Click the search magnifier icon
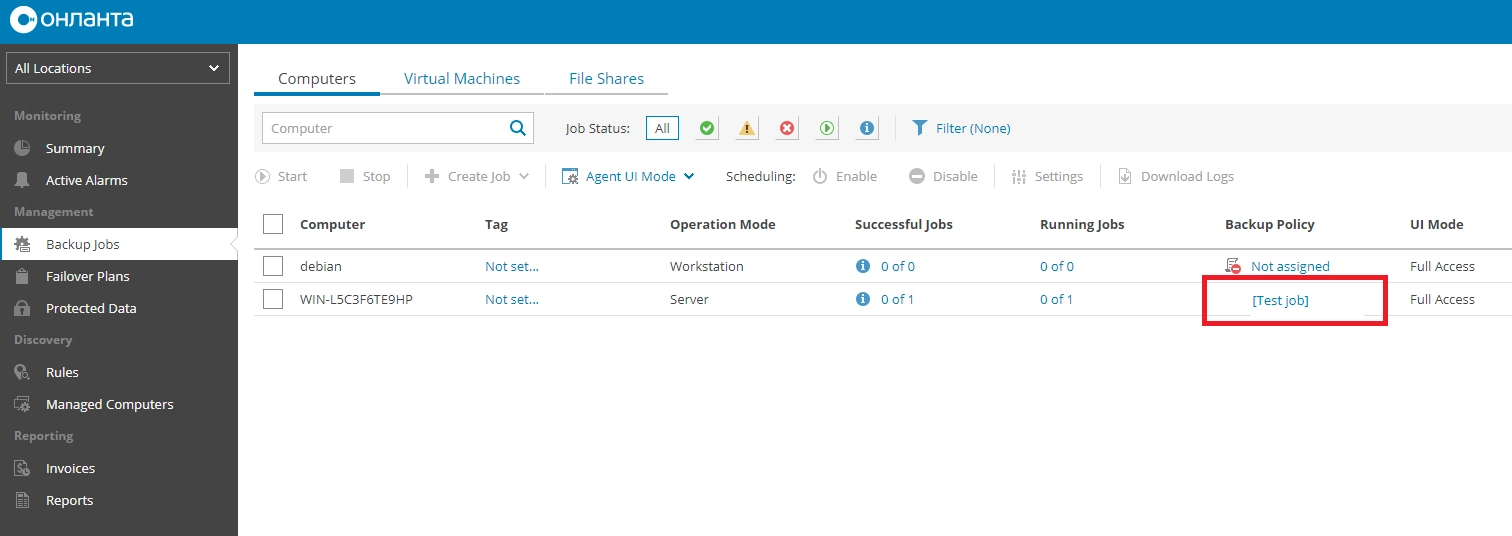This screenshot has height=536, width=1512. pos(517,128)
